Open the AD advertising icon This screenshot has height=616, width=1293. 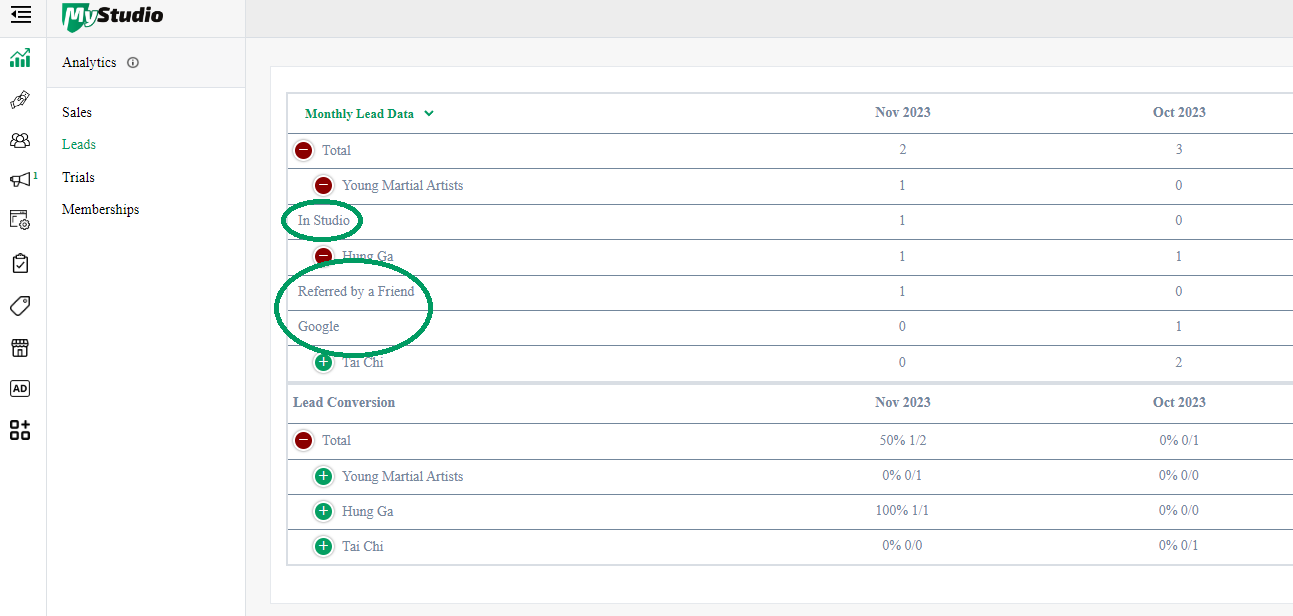pos(20,388)
